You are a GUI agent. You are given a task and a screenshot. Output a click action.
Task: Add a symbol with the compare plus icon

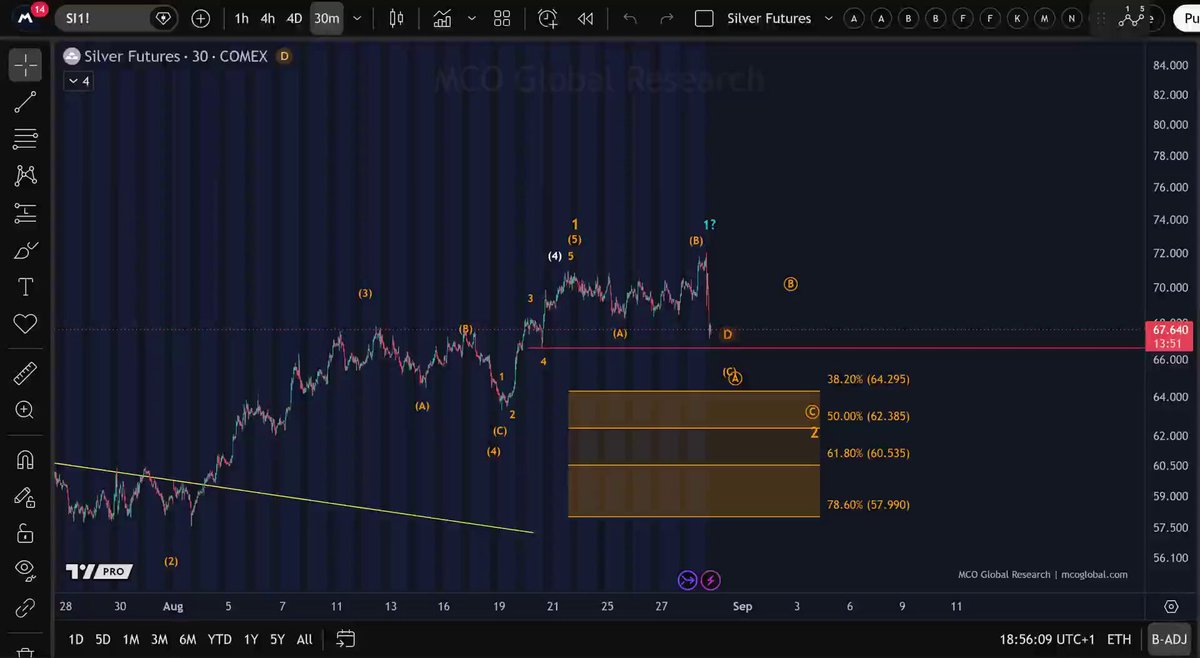201,18
